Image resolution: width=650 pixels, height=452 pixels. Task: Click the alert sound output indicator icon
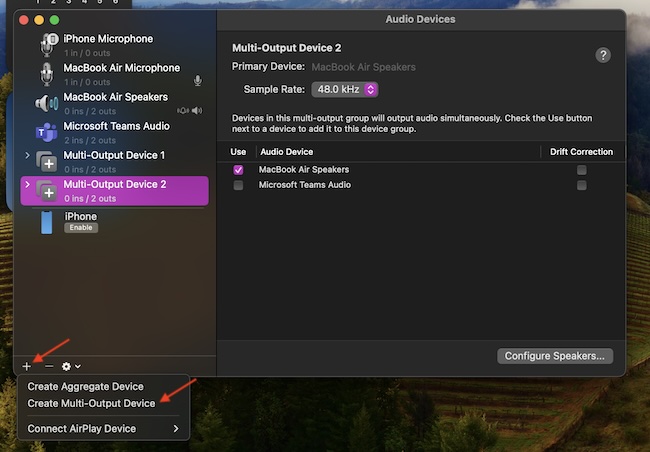pos(183,110)
